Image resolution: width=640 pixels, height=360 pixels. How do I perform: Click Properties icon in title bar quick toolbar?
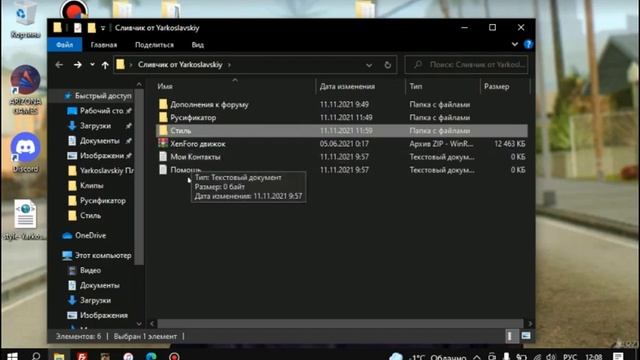pos(78,28)
